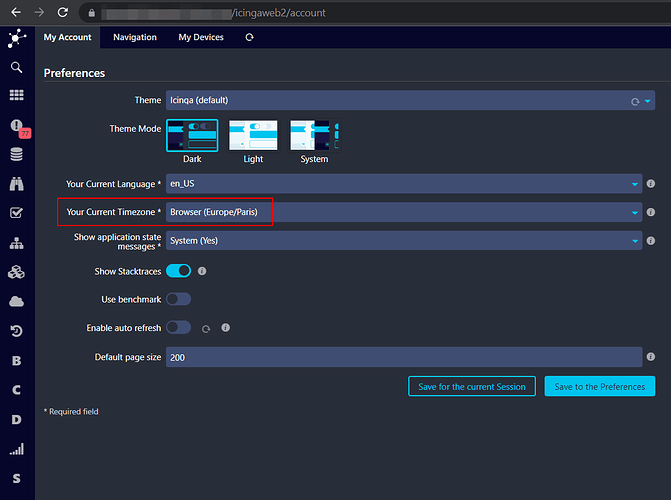Open problems icon with 77 badge

(x=19, y=128)
